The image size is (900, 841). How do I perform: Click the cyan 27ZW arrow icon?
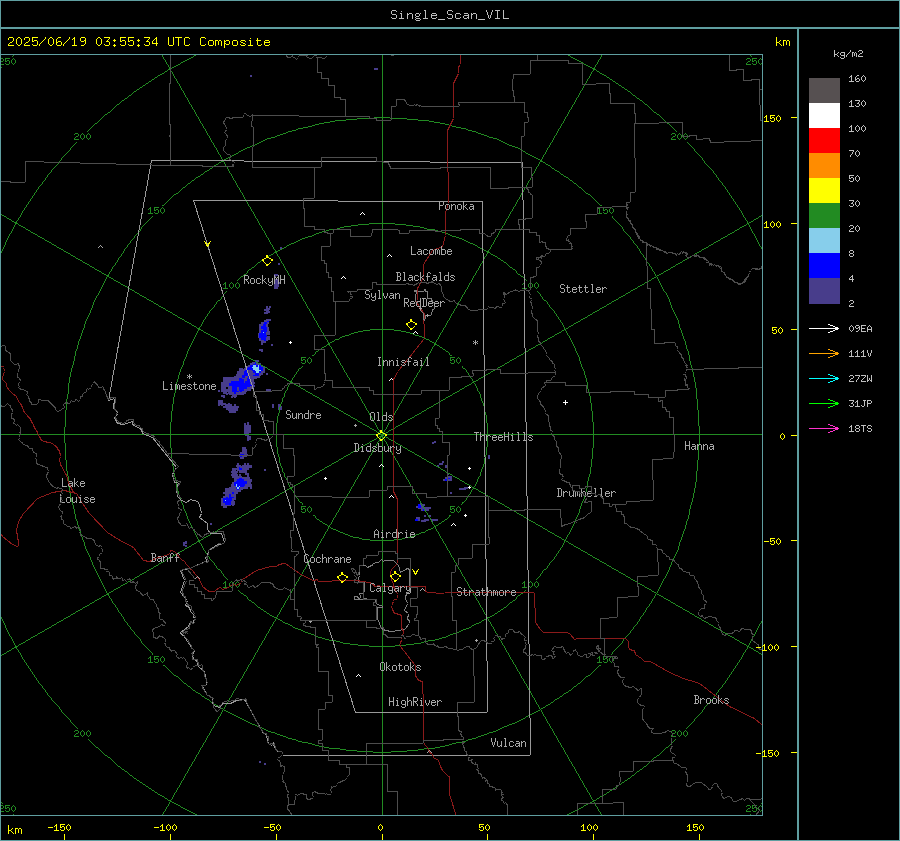pyautogui.click(x=824, y=378)
